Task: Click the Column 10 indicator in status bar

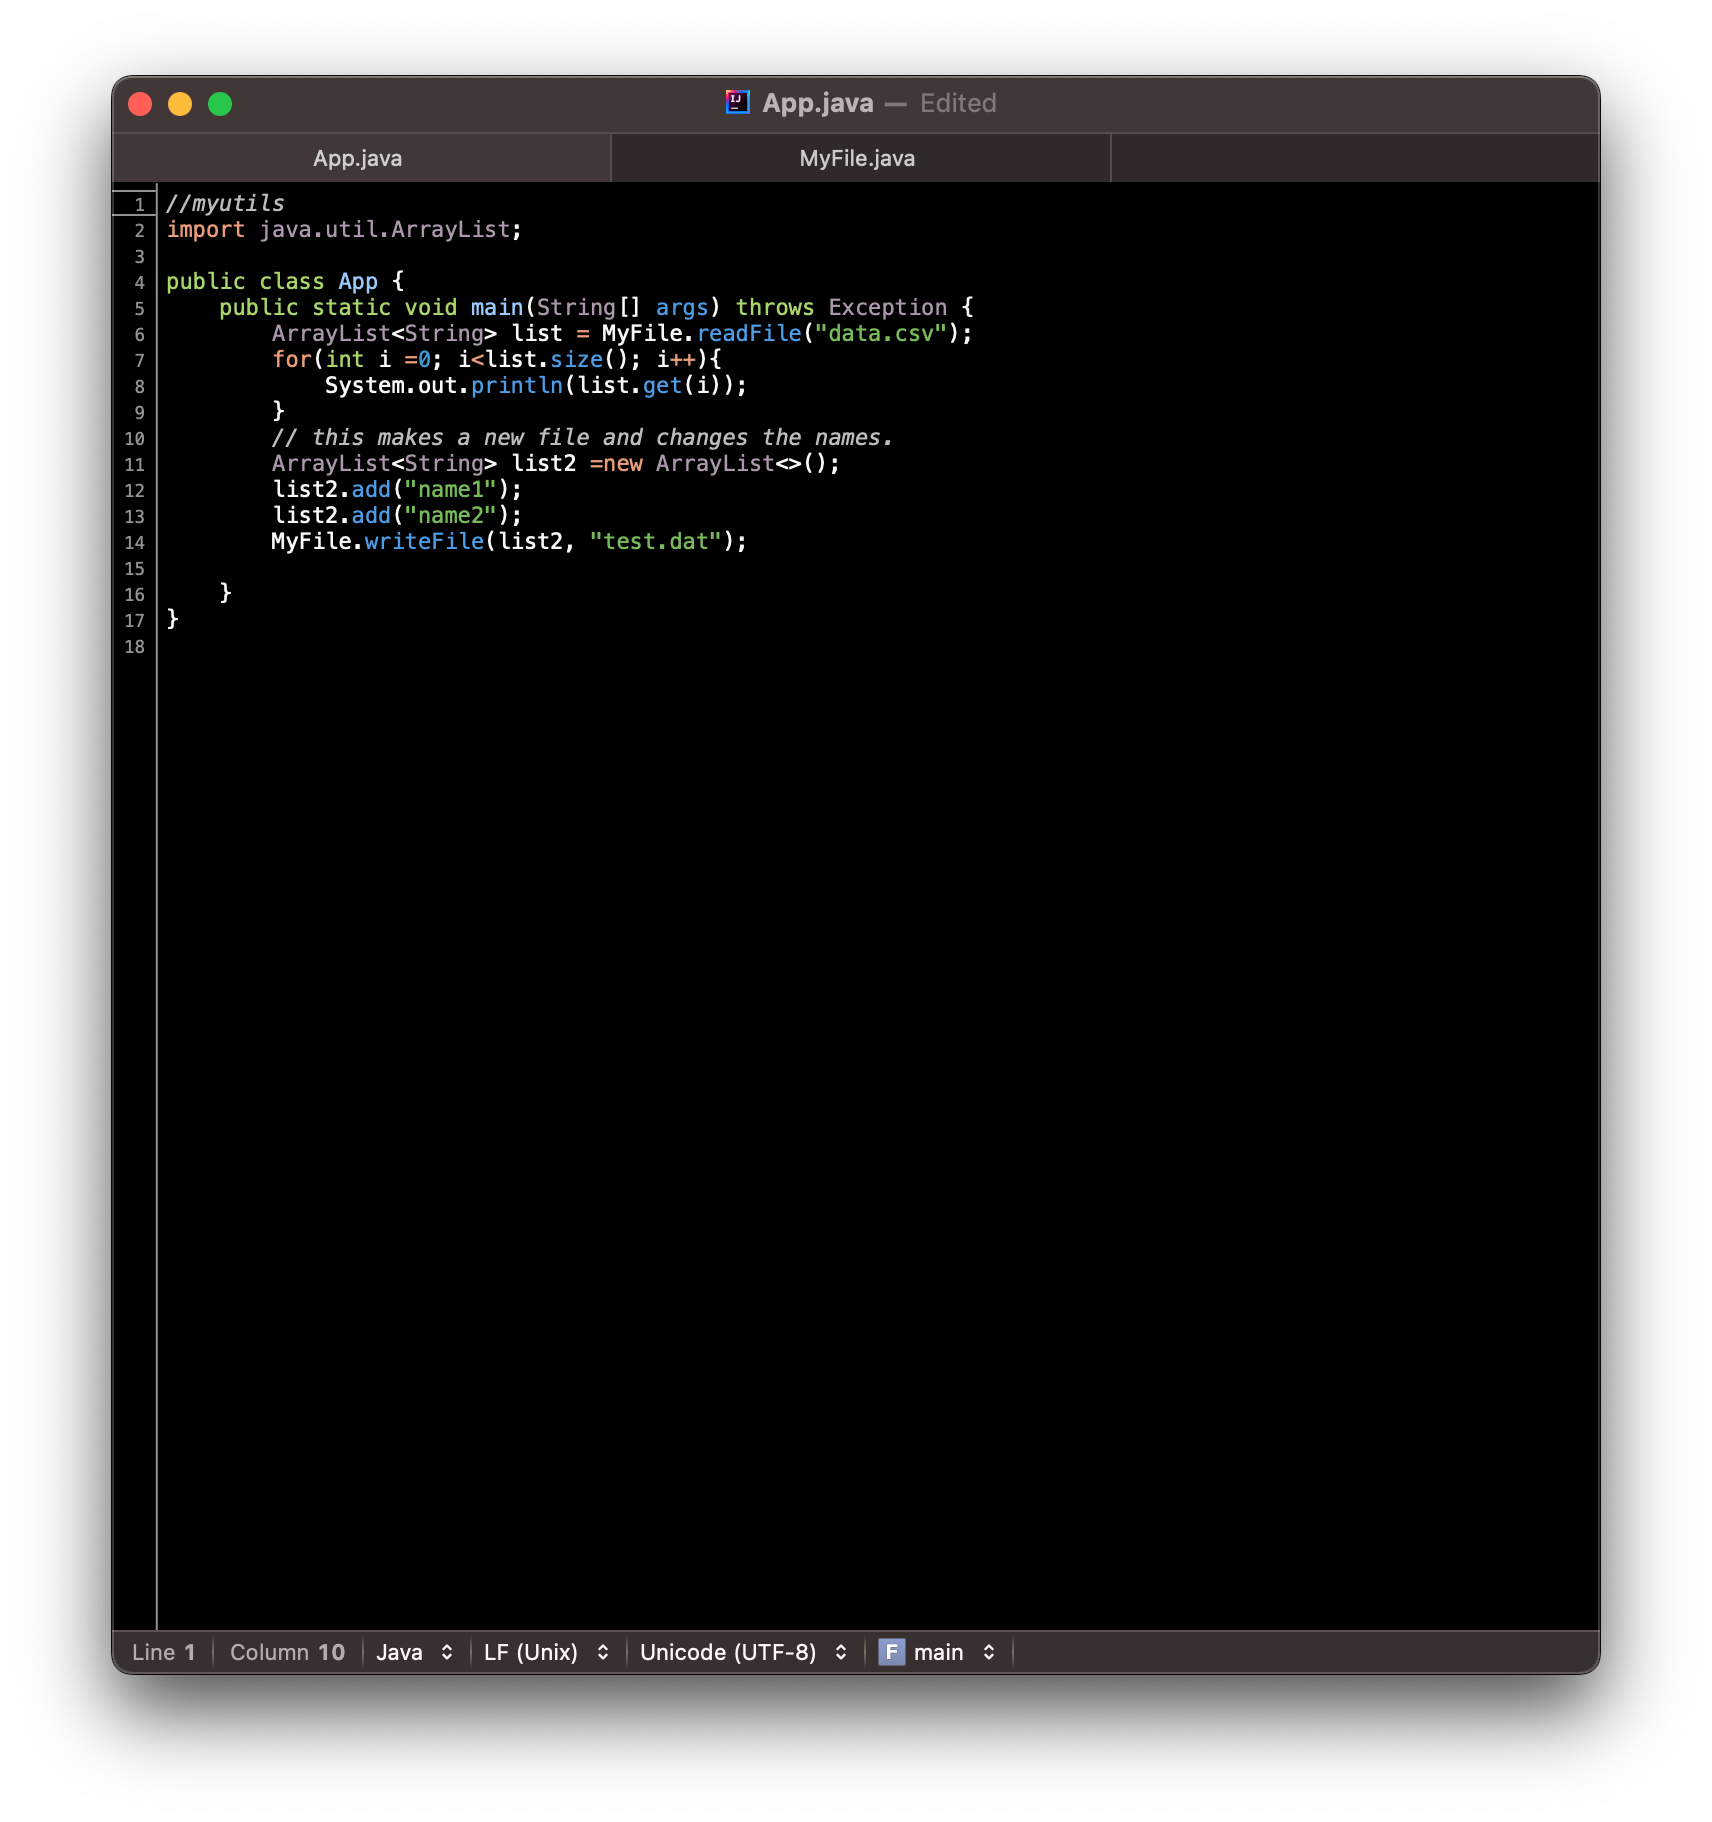Action: pyautogui.click(x=286, y=1652)
